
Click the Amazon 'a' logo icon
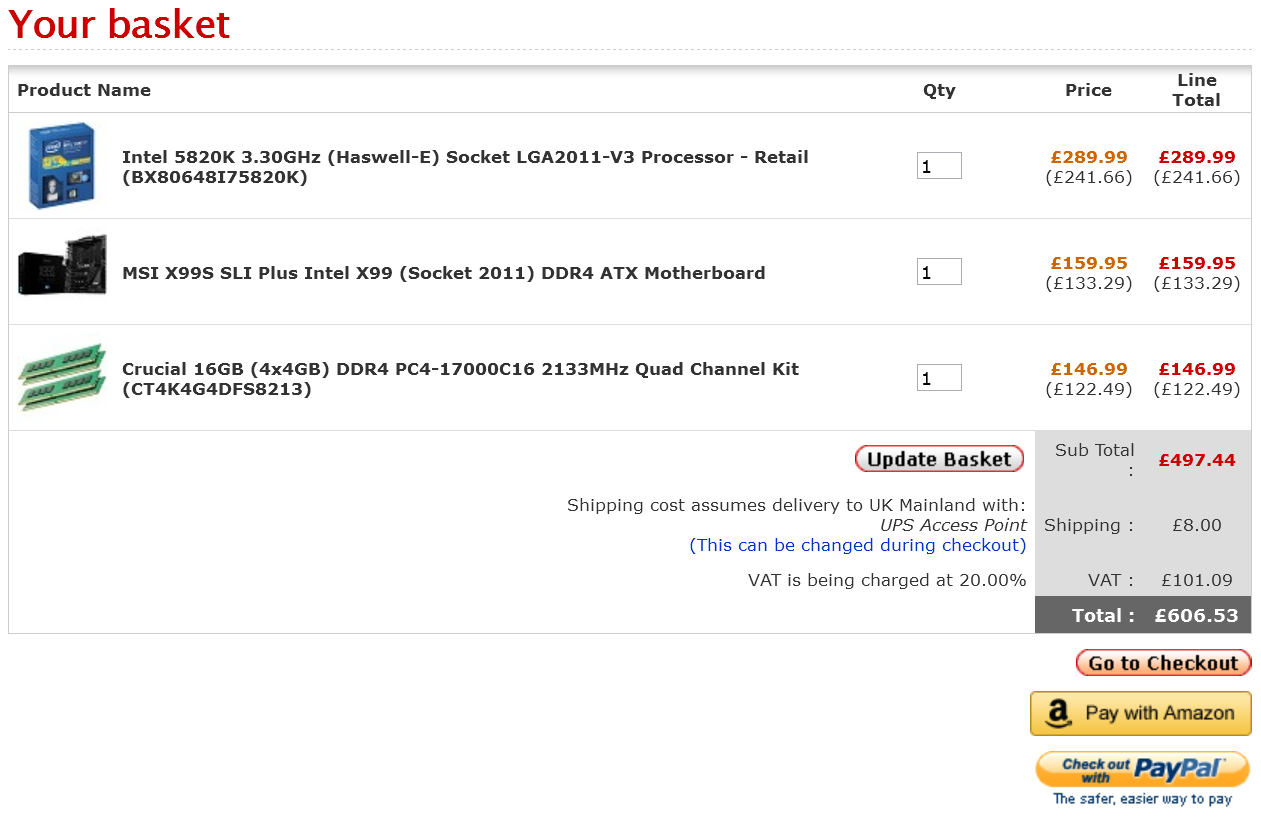1057,713
